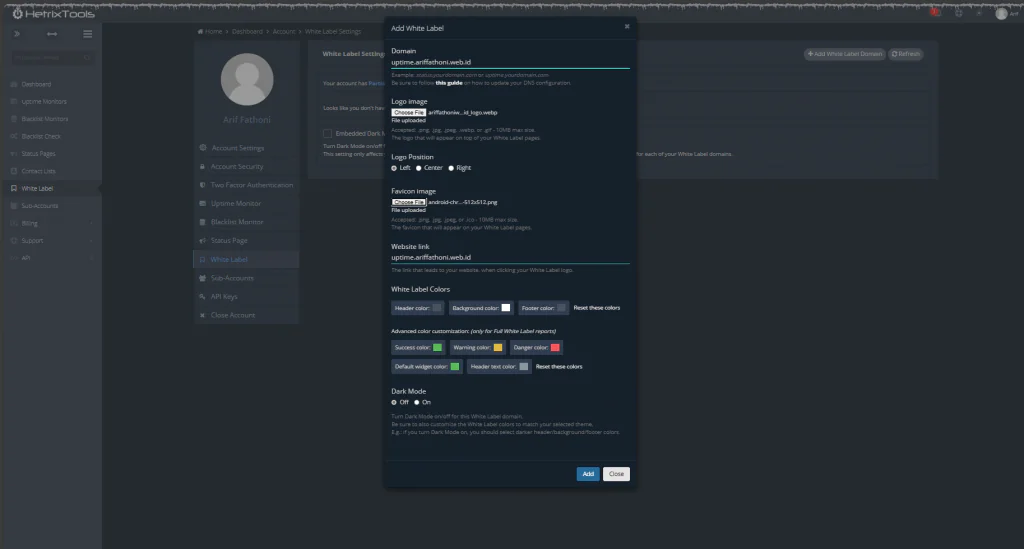Open the hamburger menu icon in sidebar
The height and width of the screenshot is (549, 1024).
pyautogui.click(x=88, y=34)
